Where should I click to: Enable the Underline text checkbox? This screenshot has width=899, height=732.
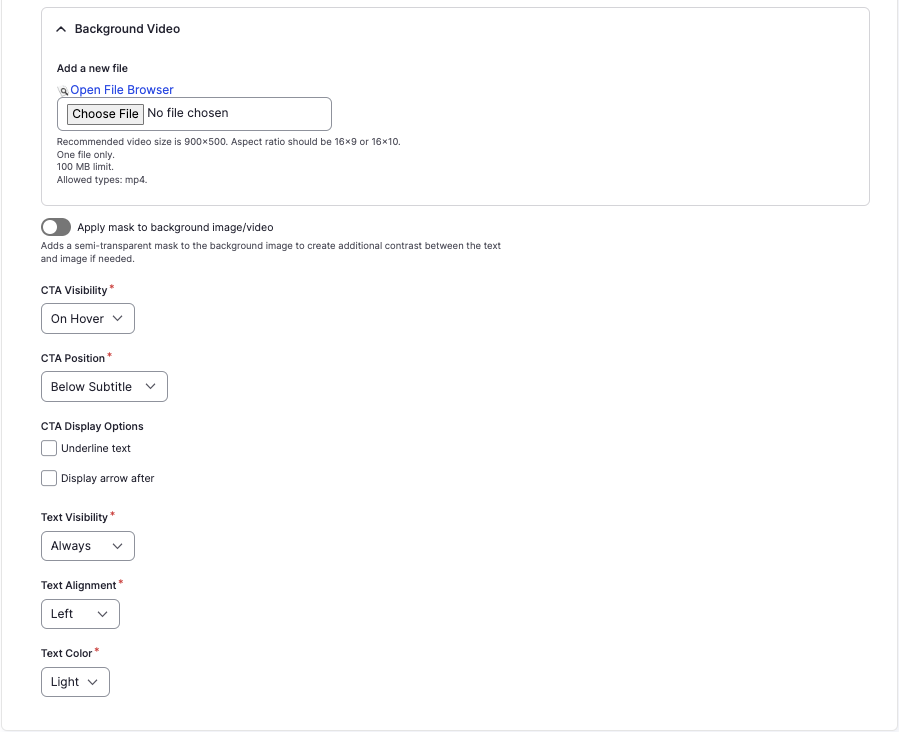(49, 448)
